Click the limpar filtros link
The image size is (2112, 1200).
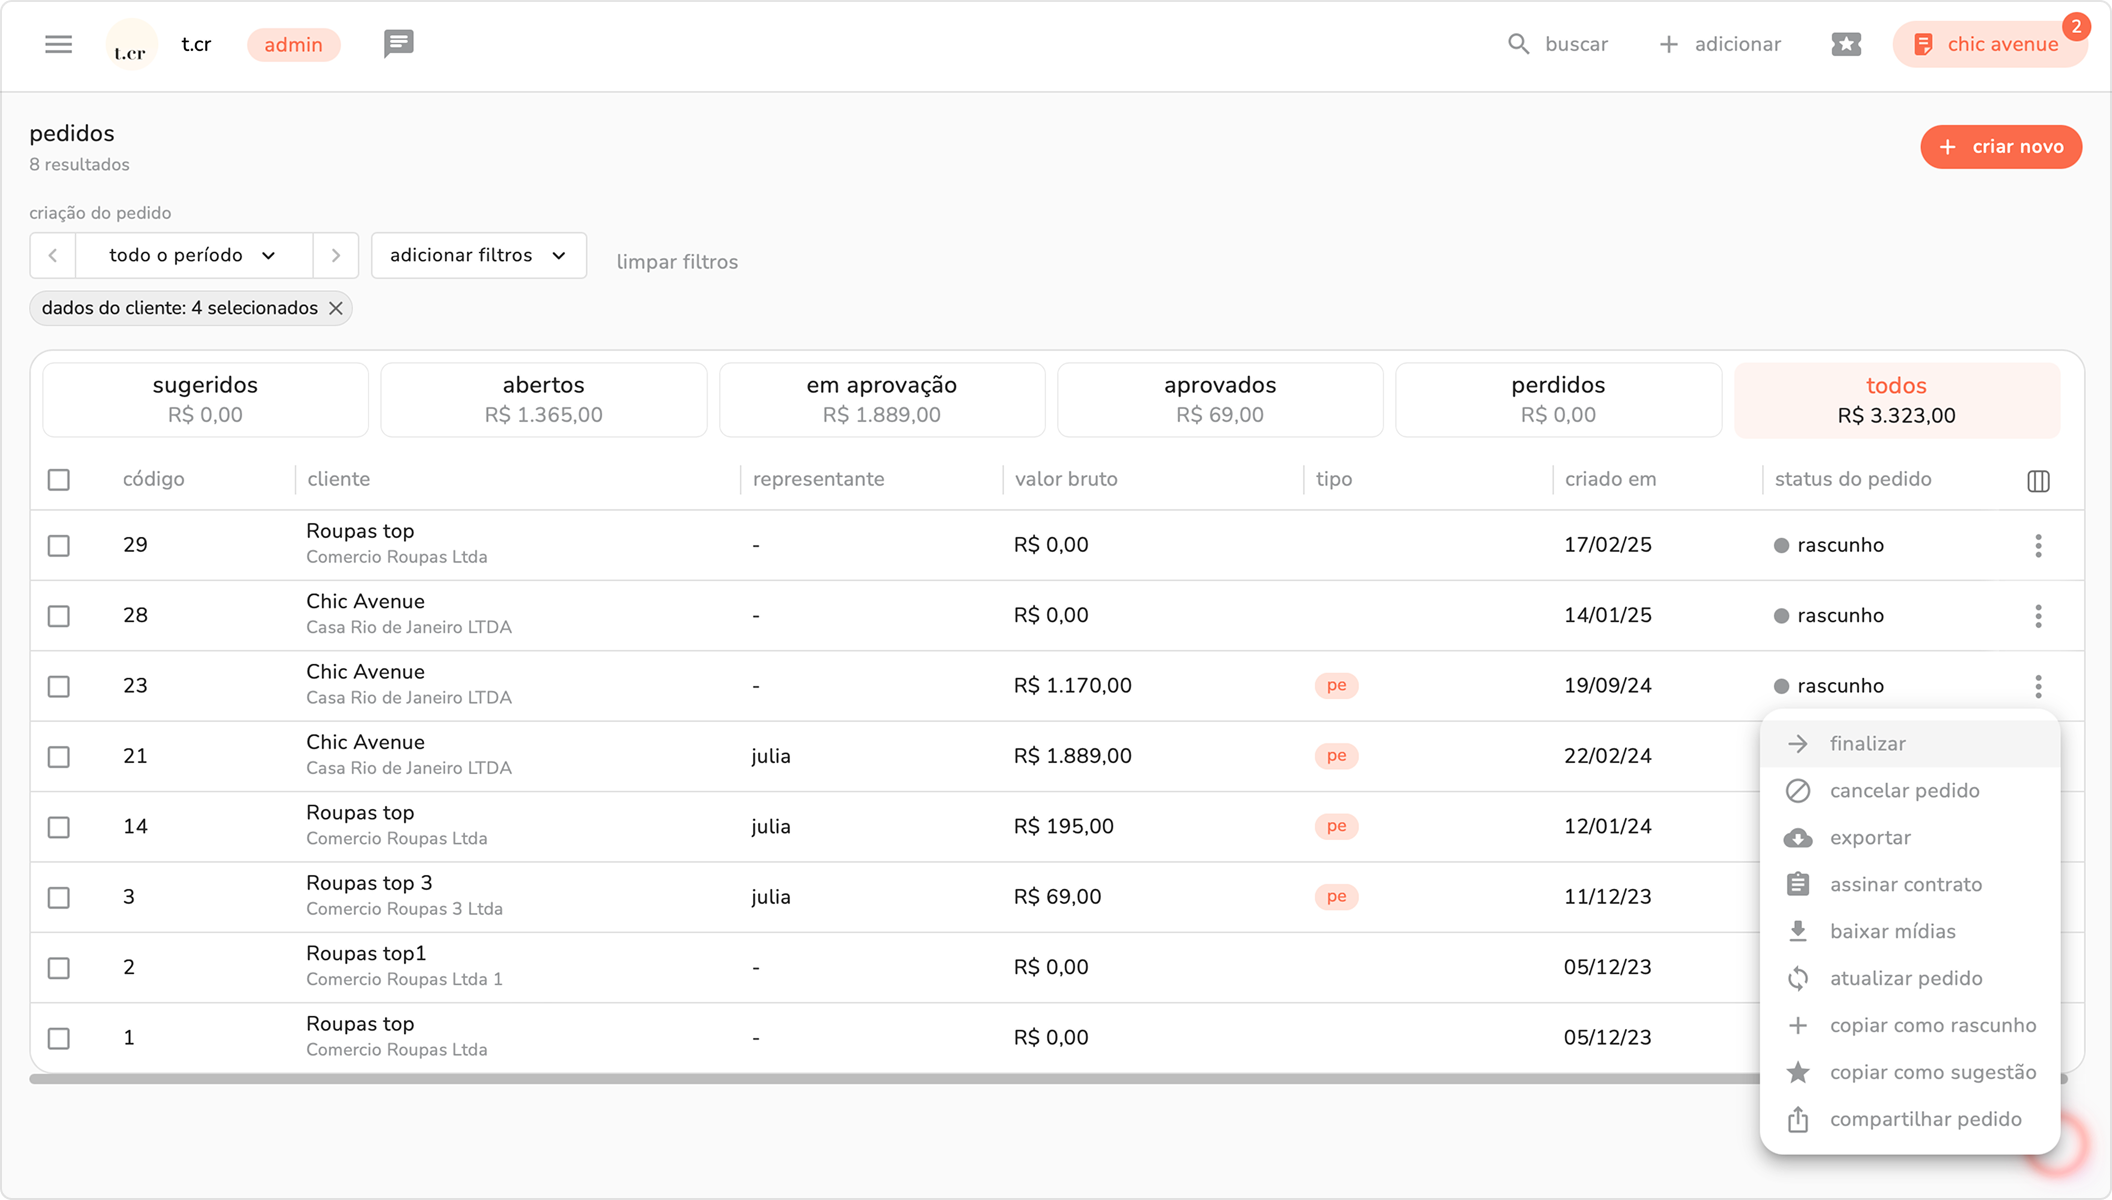coord(677,262)
